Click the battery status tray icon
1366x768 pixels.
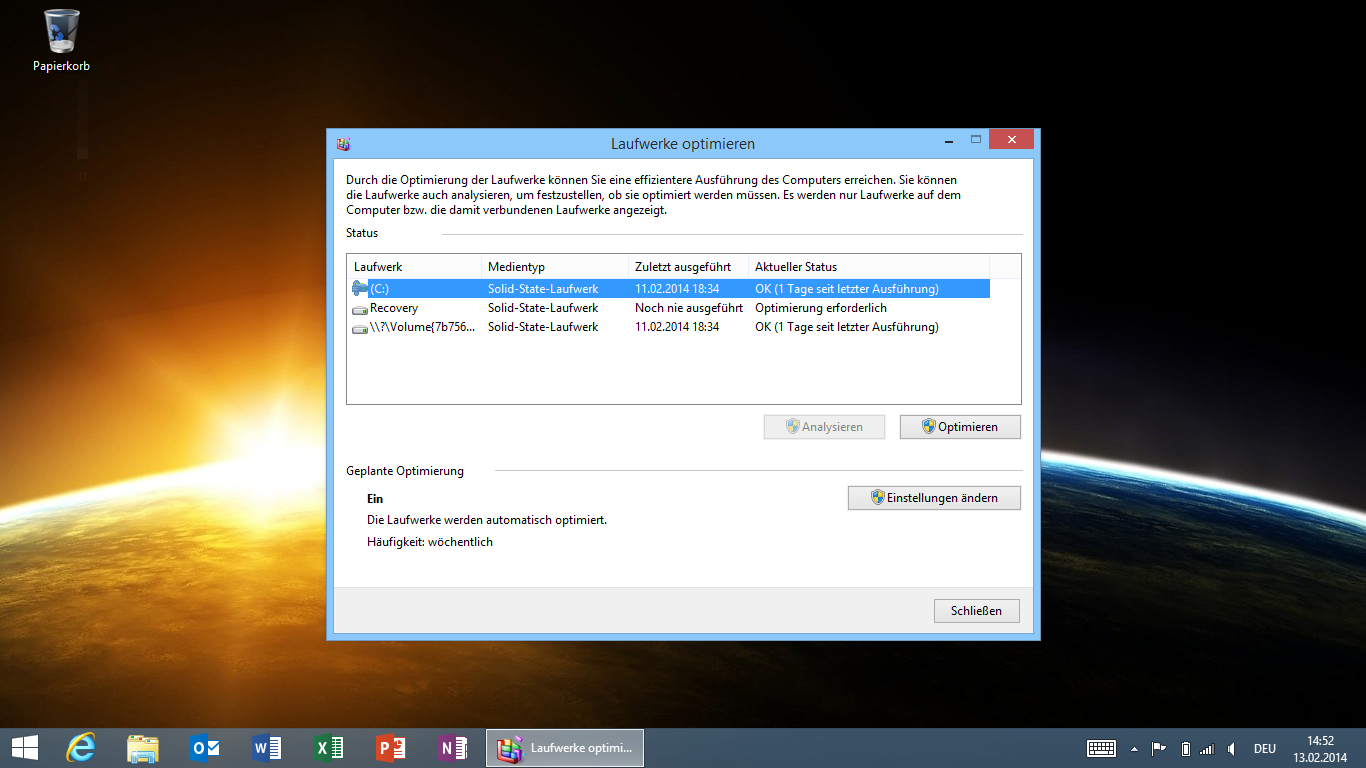(x=1185, y=748)
